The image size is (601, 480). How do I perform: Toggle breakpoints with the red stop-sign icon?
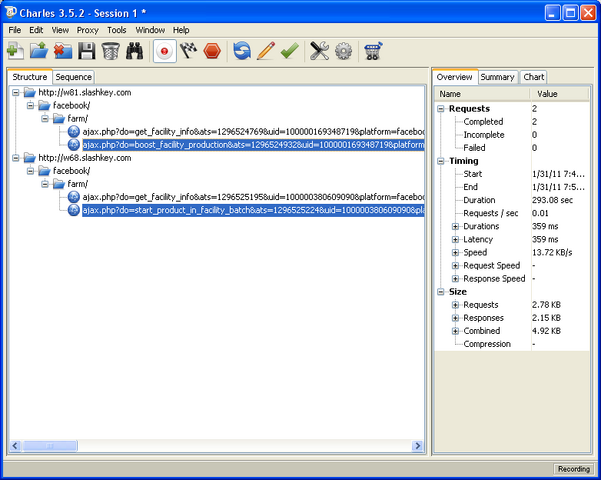pyautogui.click(x=212, y=51)
